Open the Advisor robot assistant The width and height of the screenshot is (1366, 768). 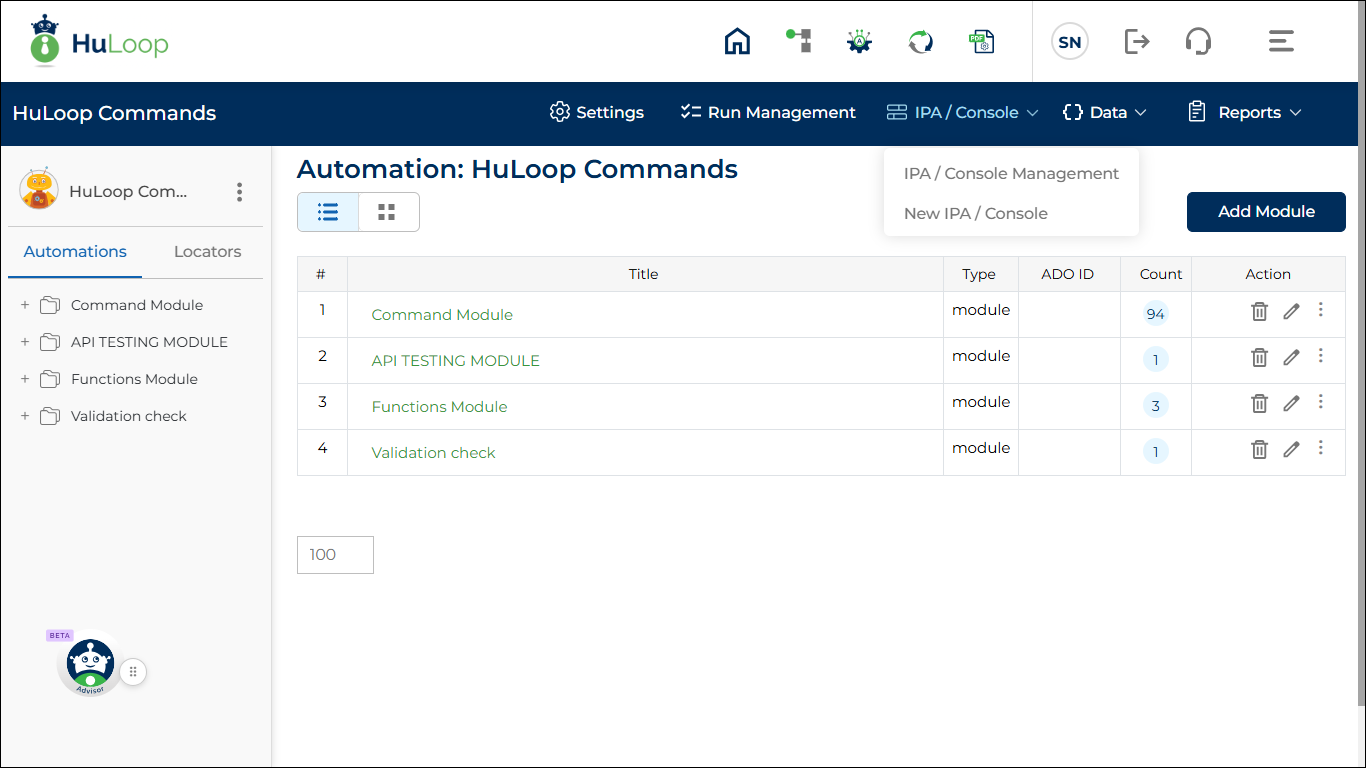point(91,664)
